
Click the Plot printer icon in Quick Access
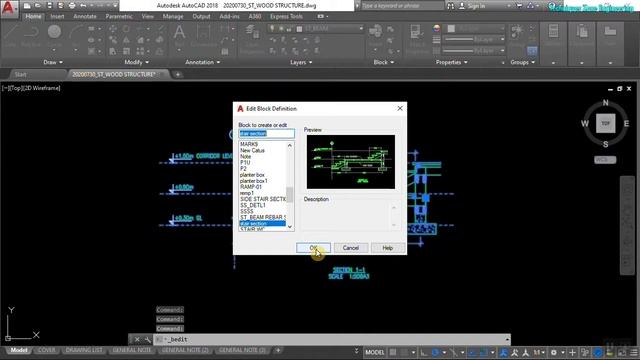(72, 6)
